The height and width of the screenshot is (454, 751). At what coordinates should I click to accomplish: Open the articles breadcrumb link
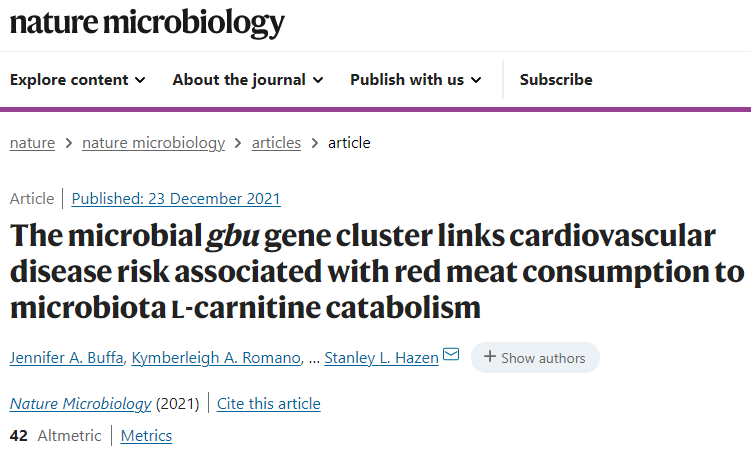[x=276, y=143]
